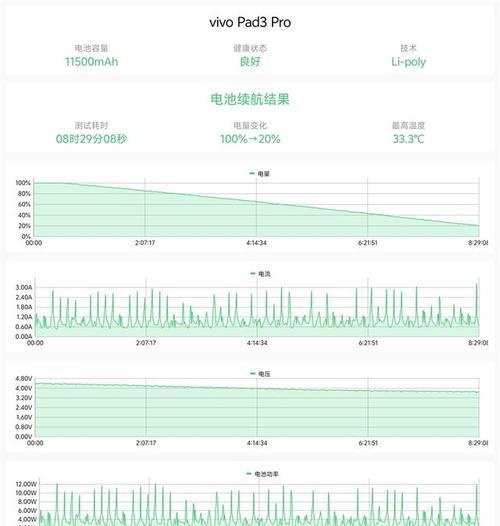
Task: Select the 08时29分08秒 duration value
Action: click(x=91, y=139)
